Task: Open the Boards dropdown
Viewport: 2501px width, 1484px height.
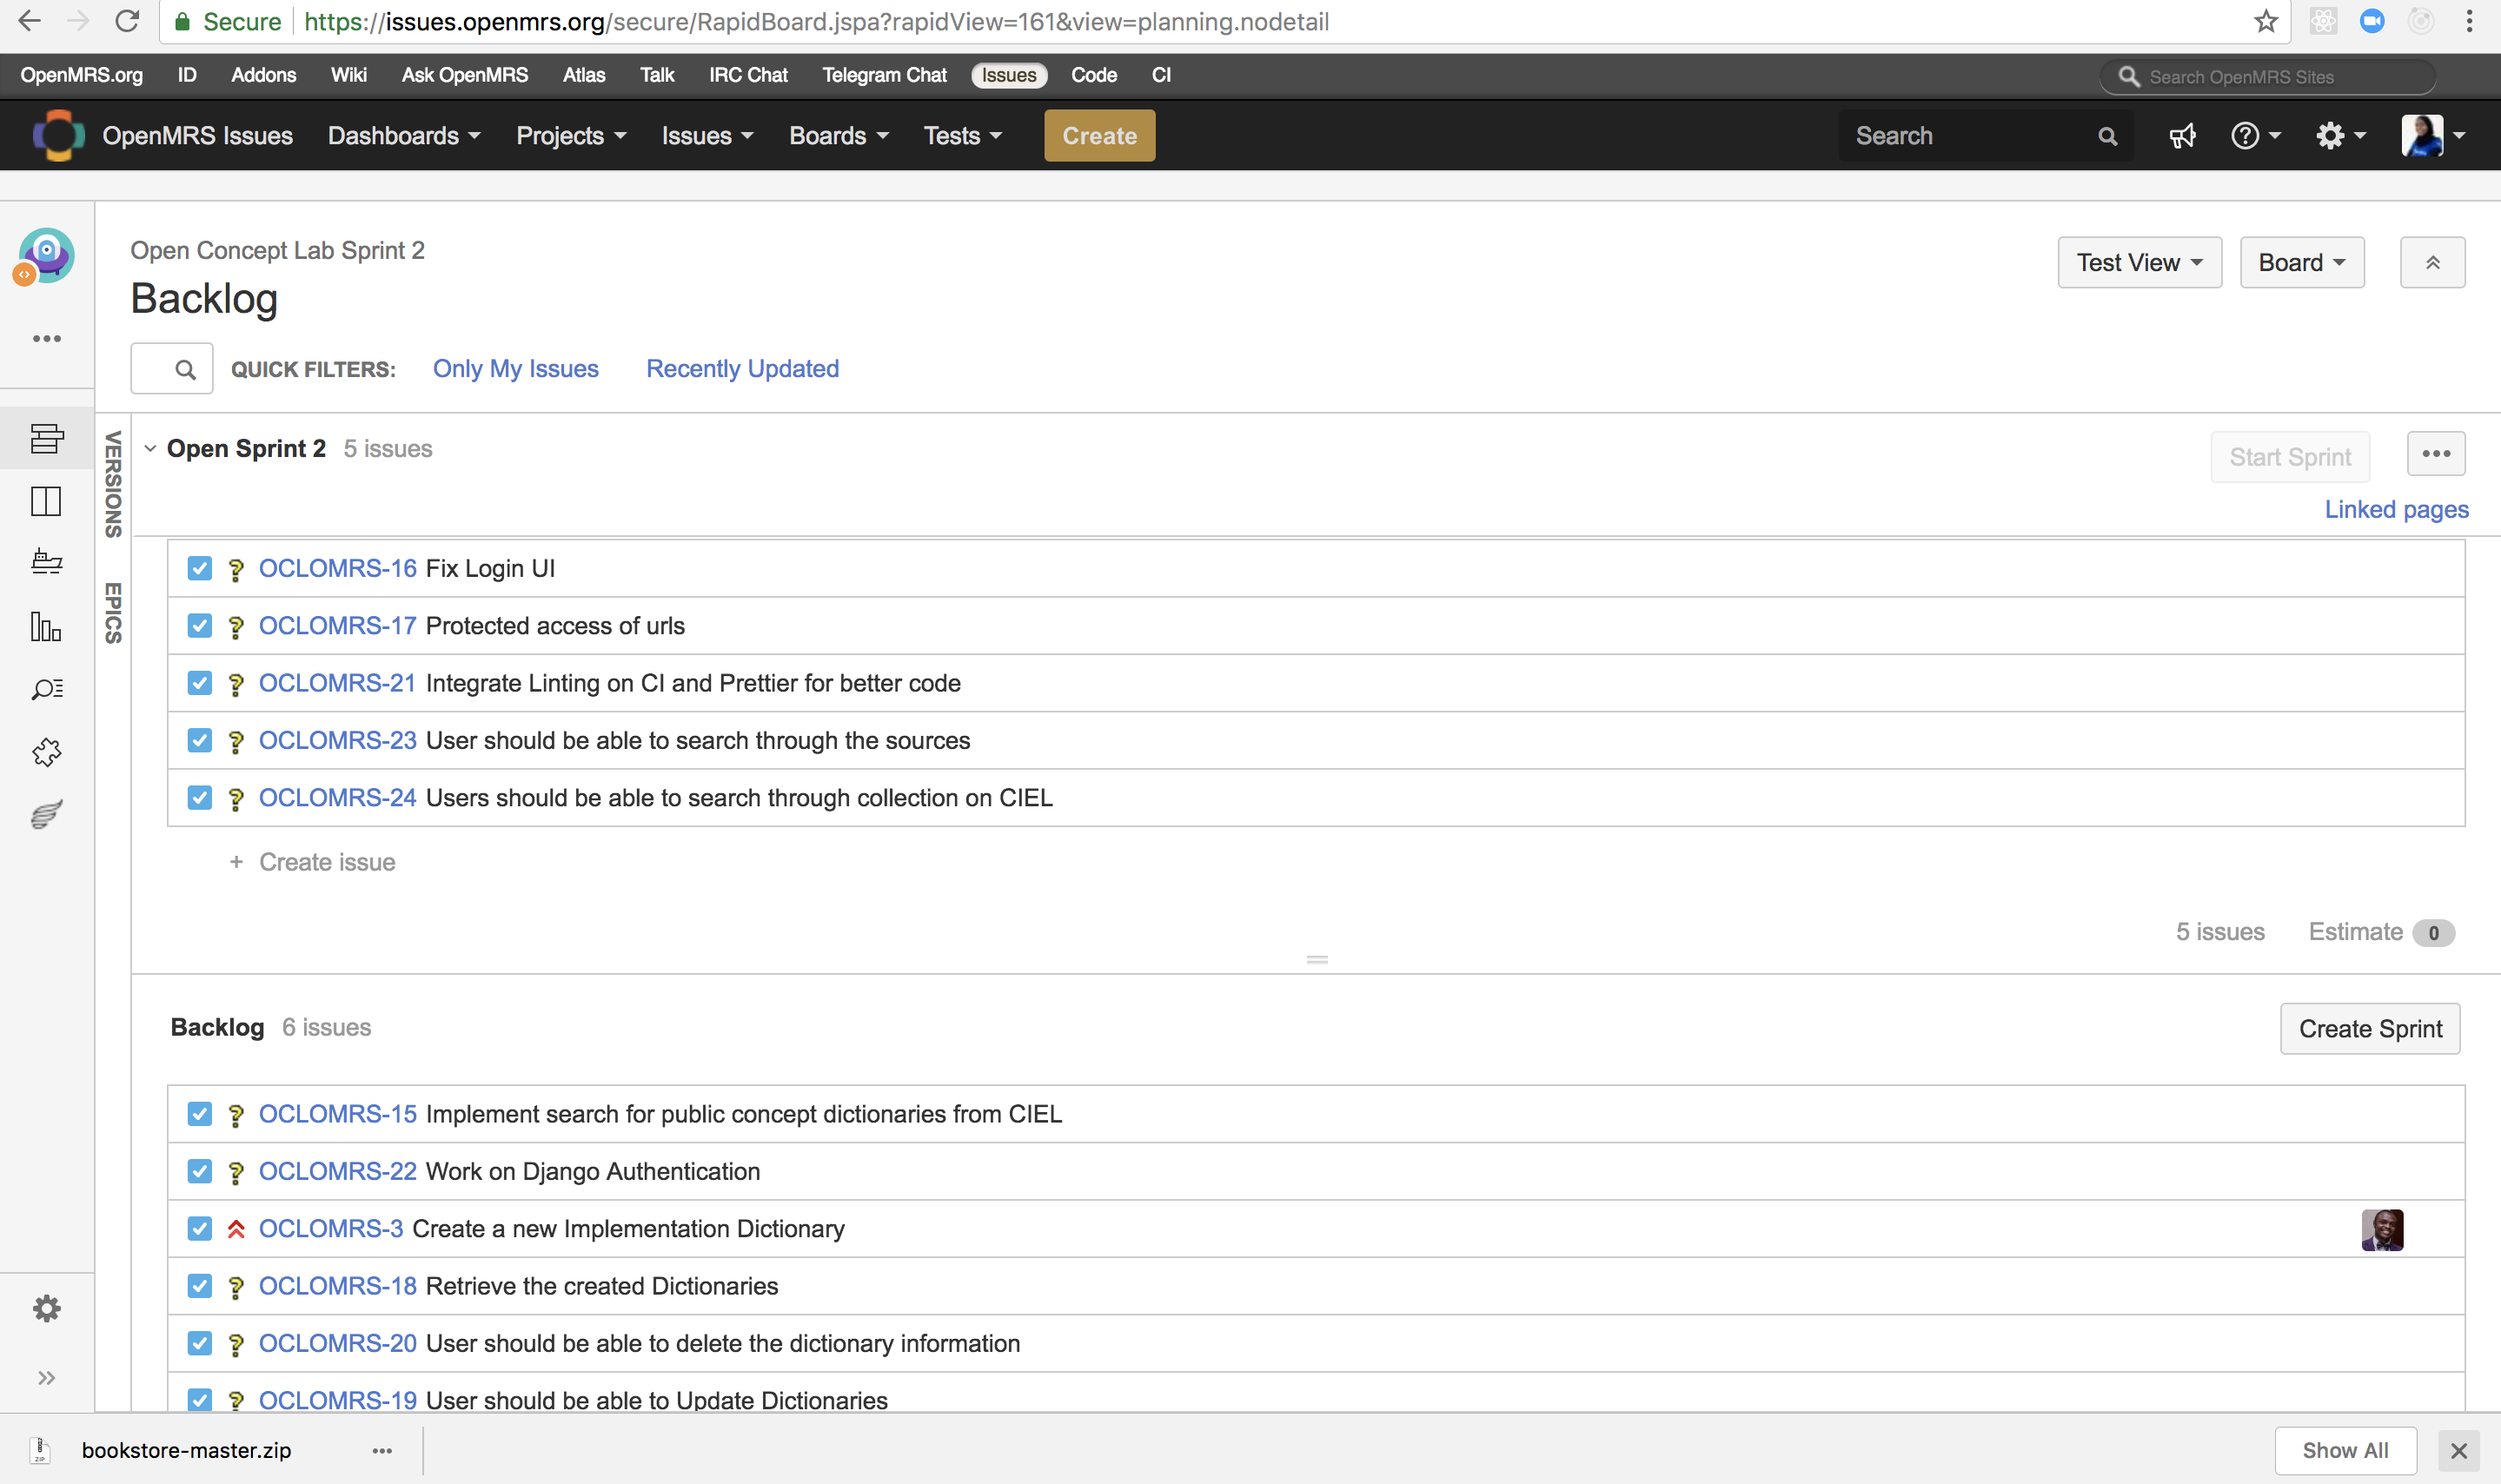Action: pyautogui.click(x=838, y=136)
